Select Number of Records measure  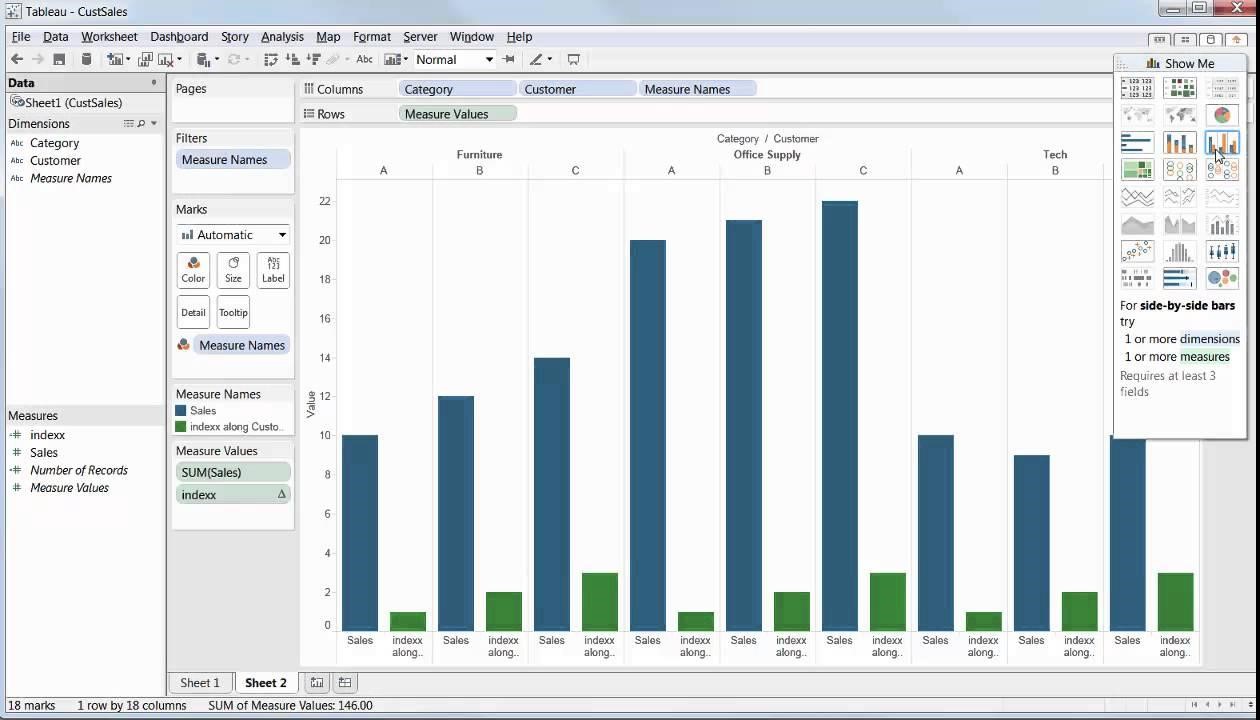[78, 470]
